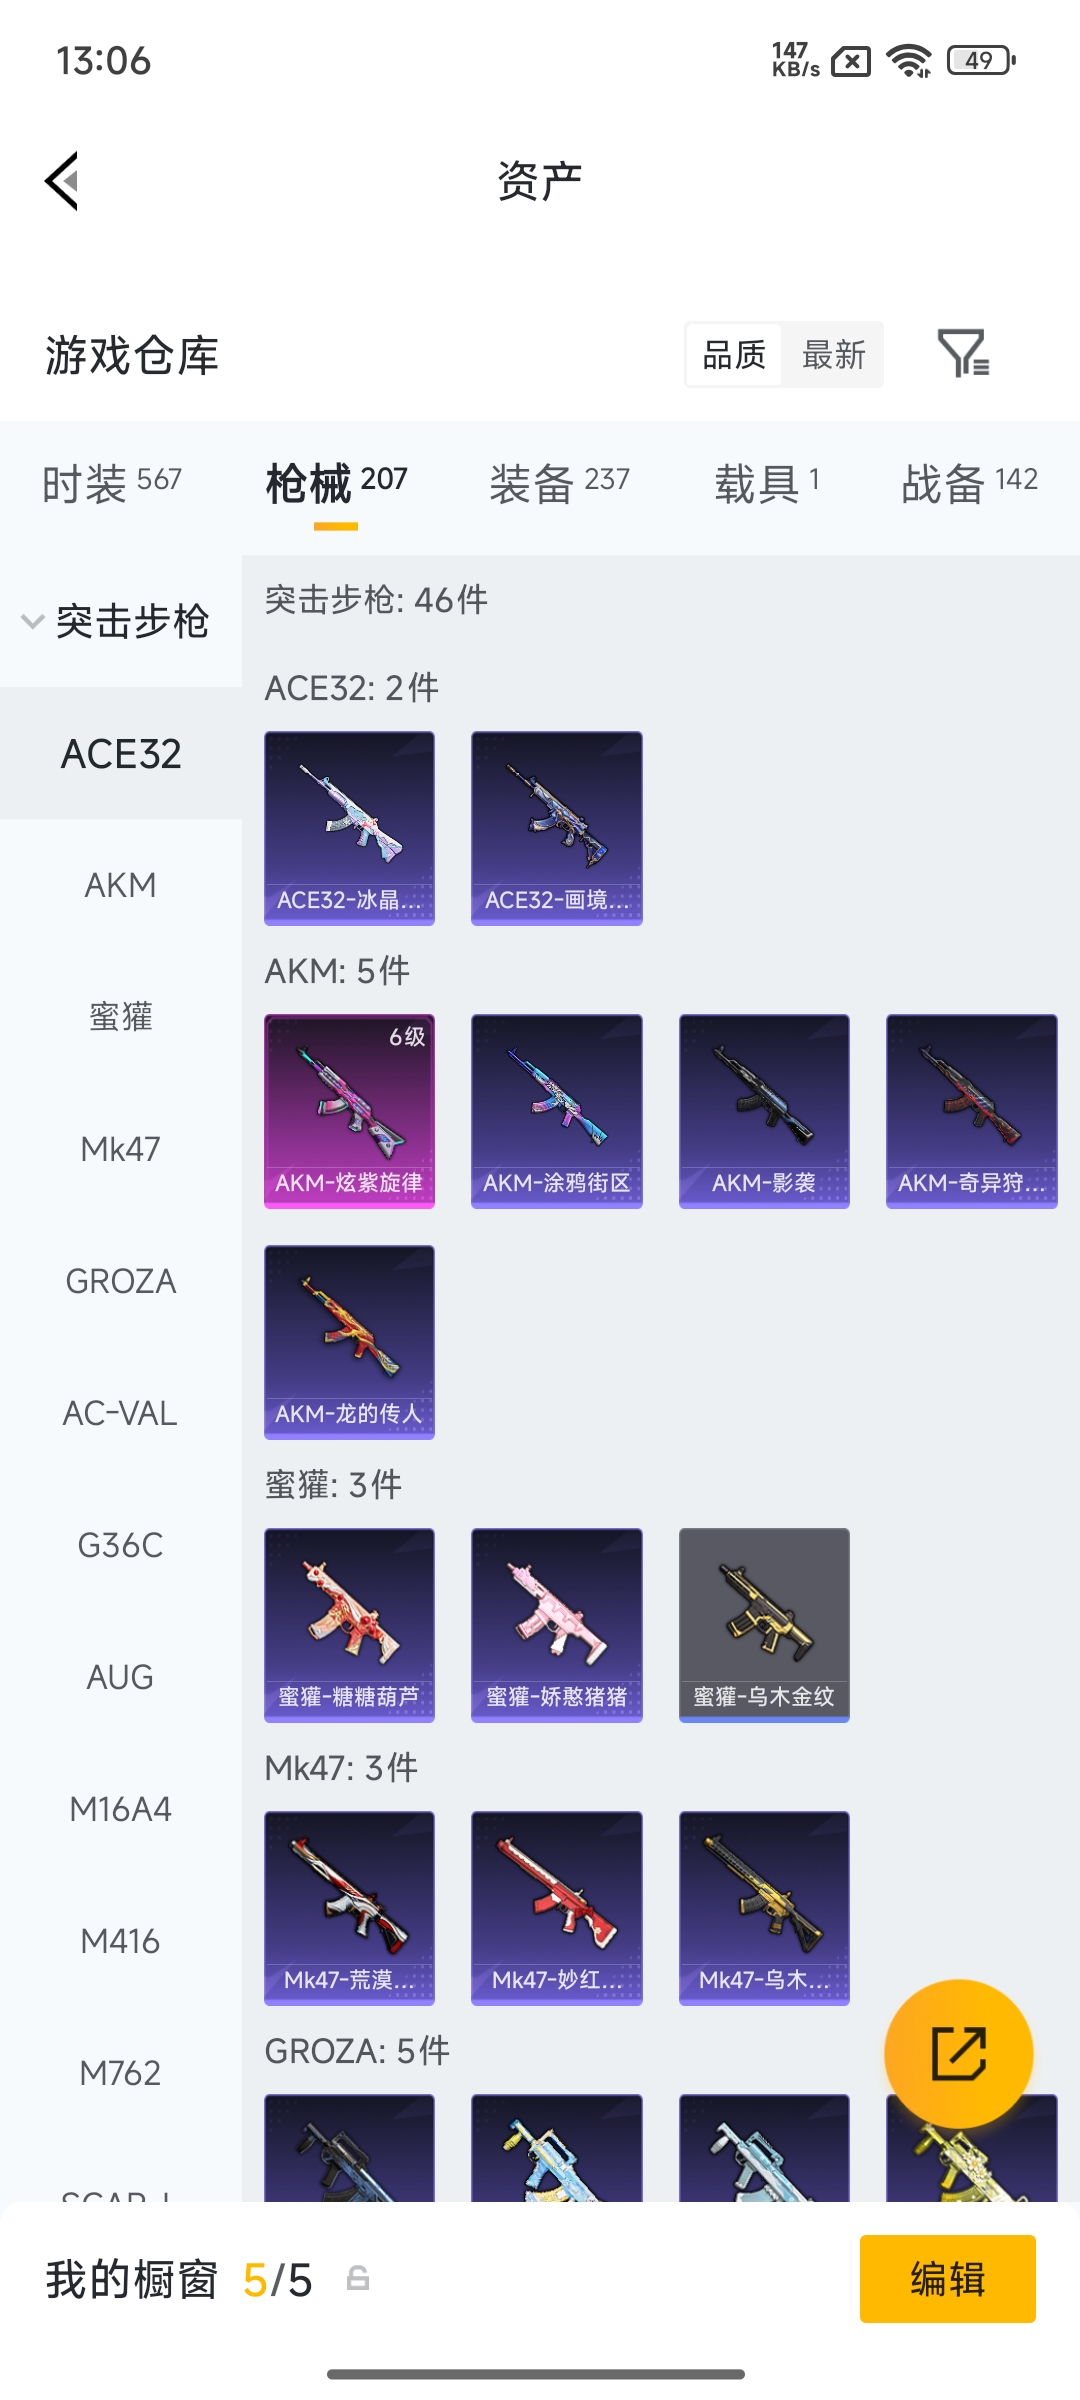Switch sorting to 最新
This screenshot has height=2400, width=1080.
(834, 354)
